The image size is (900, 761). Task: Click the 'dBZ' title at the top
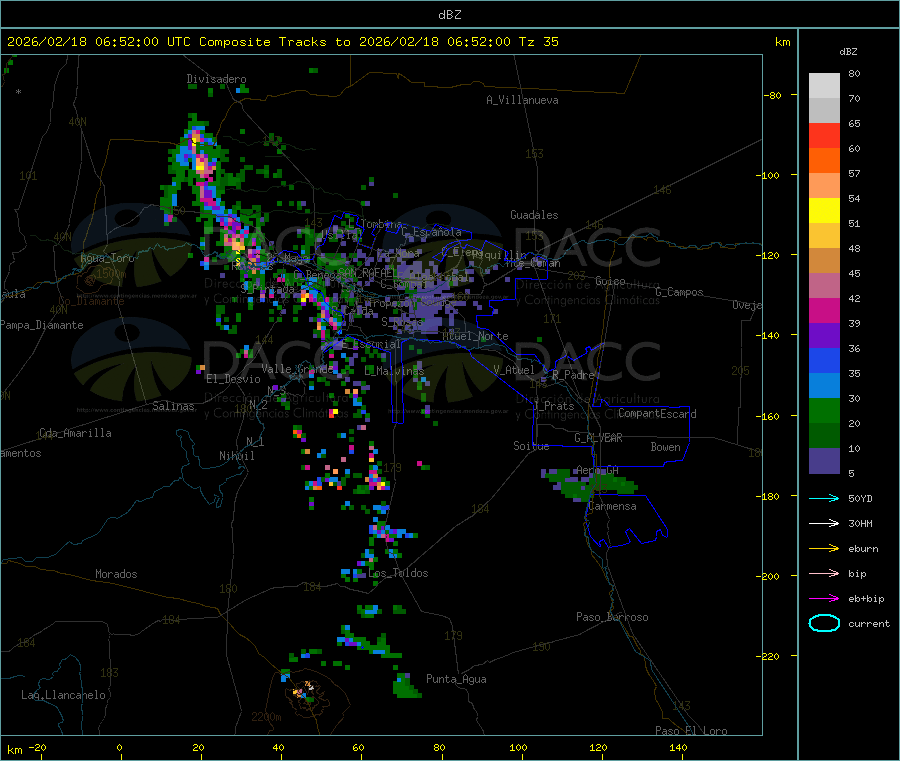[x=449, y=15]
